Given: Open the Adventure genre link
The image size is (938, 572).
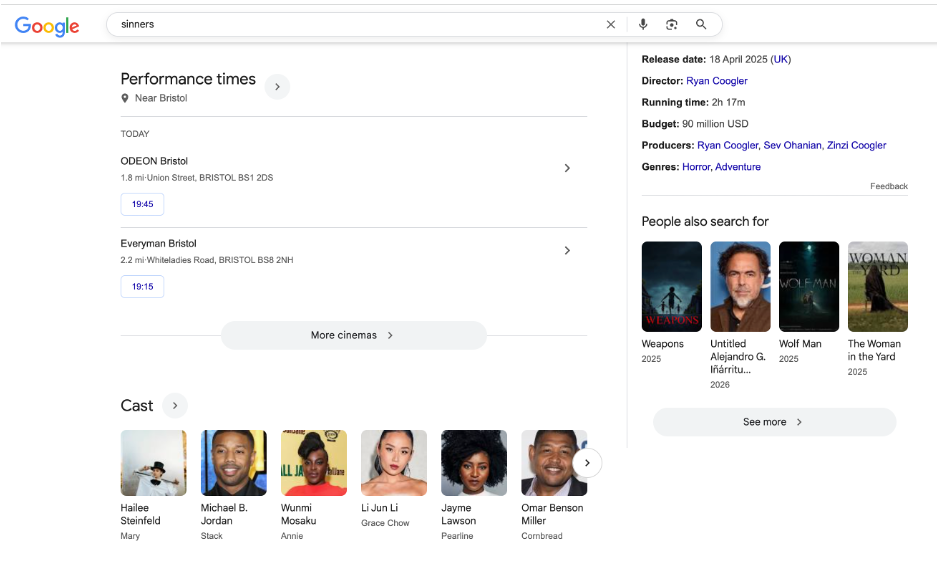Looking at the screenshot, I should [x=738, y=167].
